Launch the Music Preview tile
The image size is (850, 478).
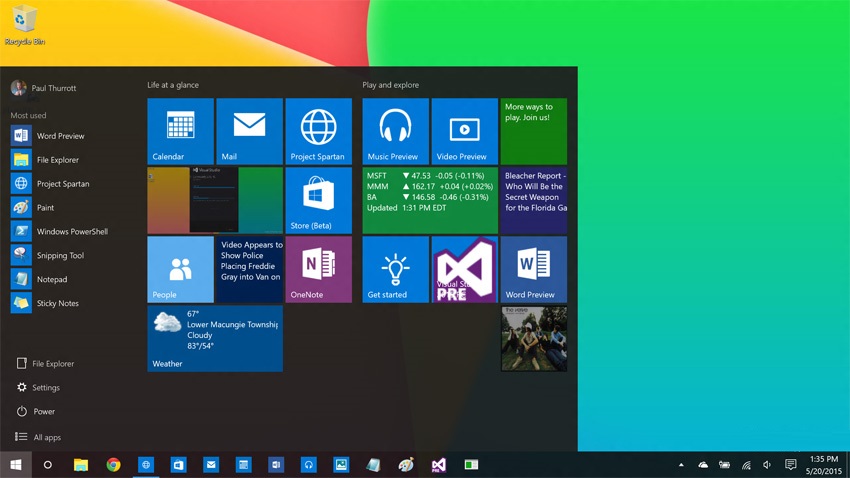pos(396,131)
